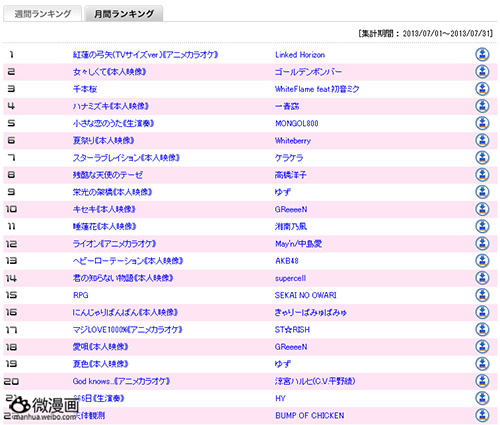Open song God knows...《アニメカラオケ》

tap(121, 381)
